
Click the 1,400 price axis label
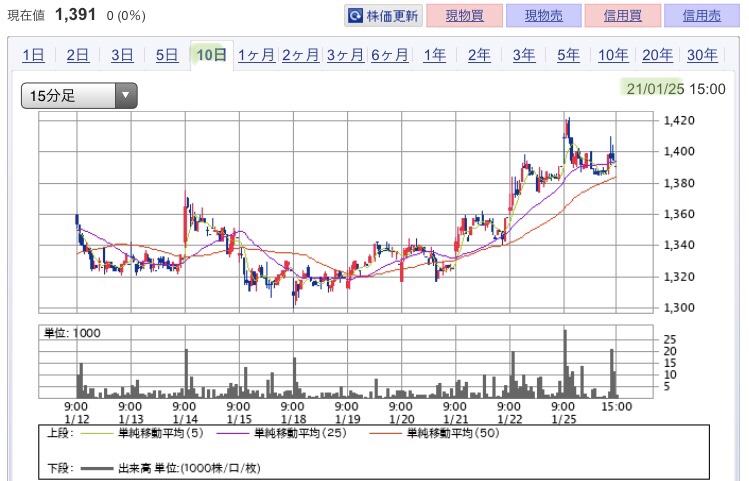(x=679, y=151)
